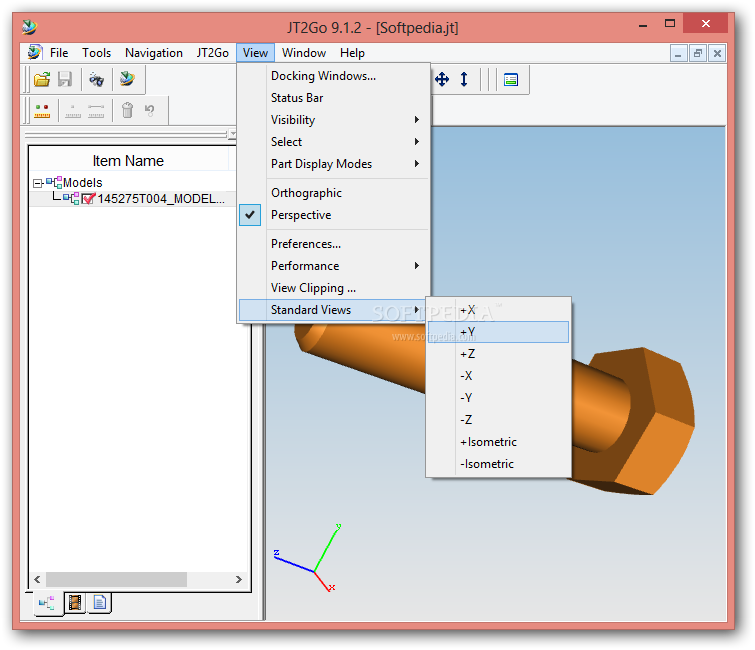
Task: Open View Clipping ... option
Action: (333, 288)
